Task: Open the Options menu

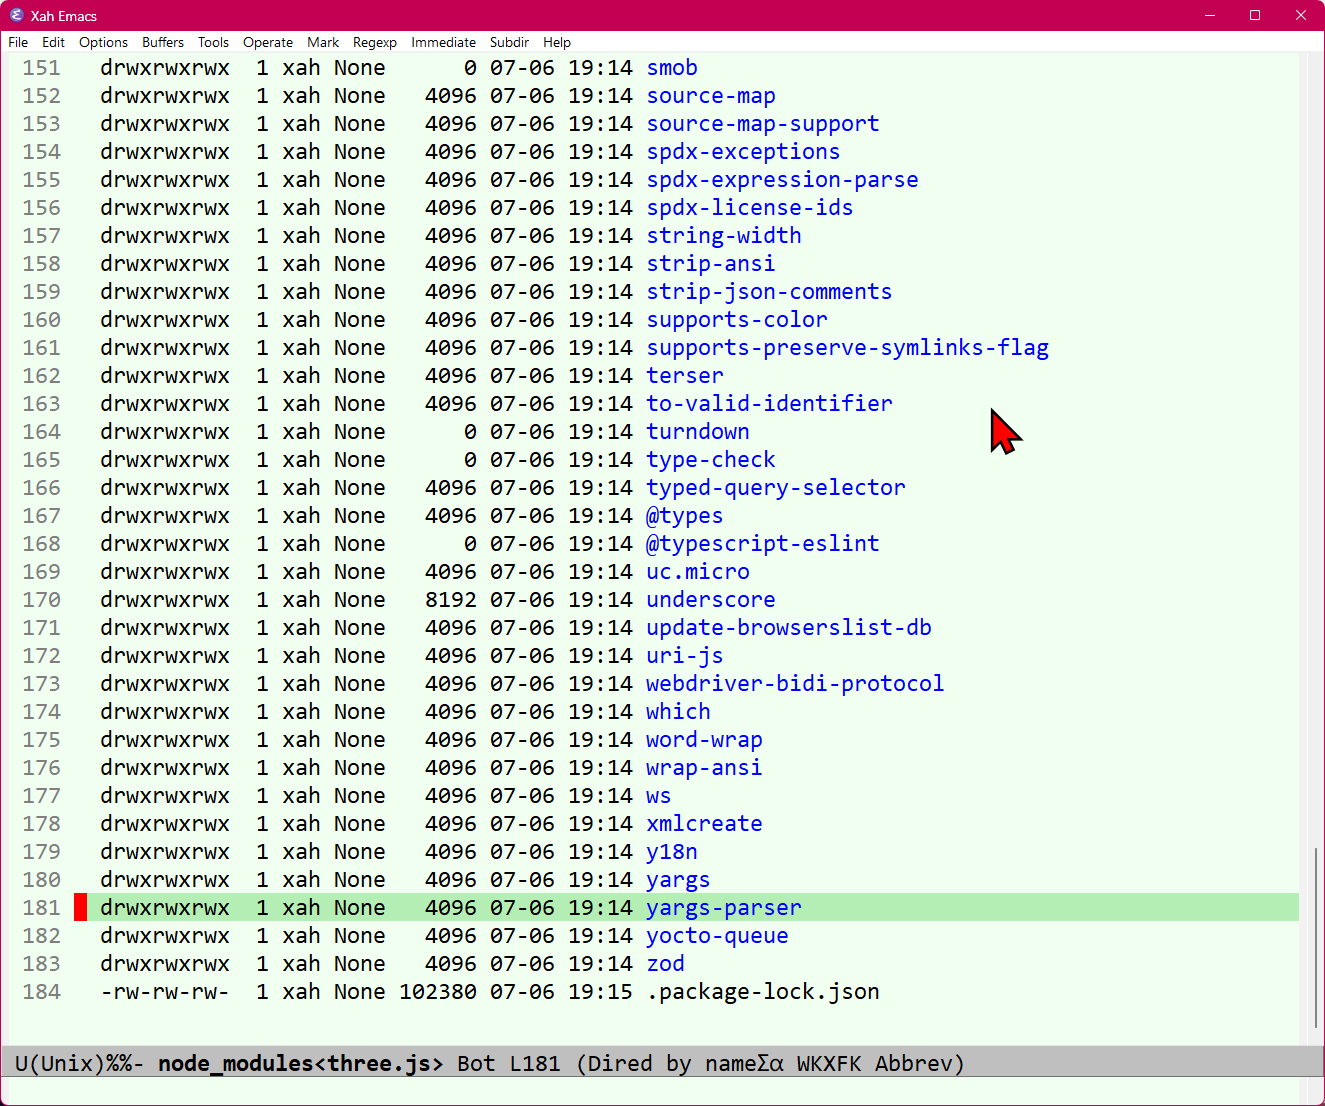Action: coord(103,42)
